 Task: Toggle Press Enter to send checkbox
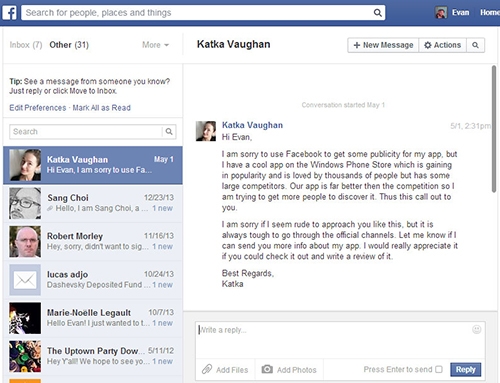click(x=439, y=369)
